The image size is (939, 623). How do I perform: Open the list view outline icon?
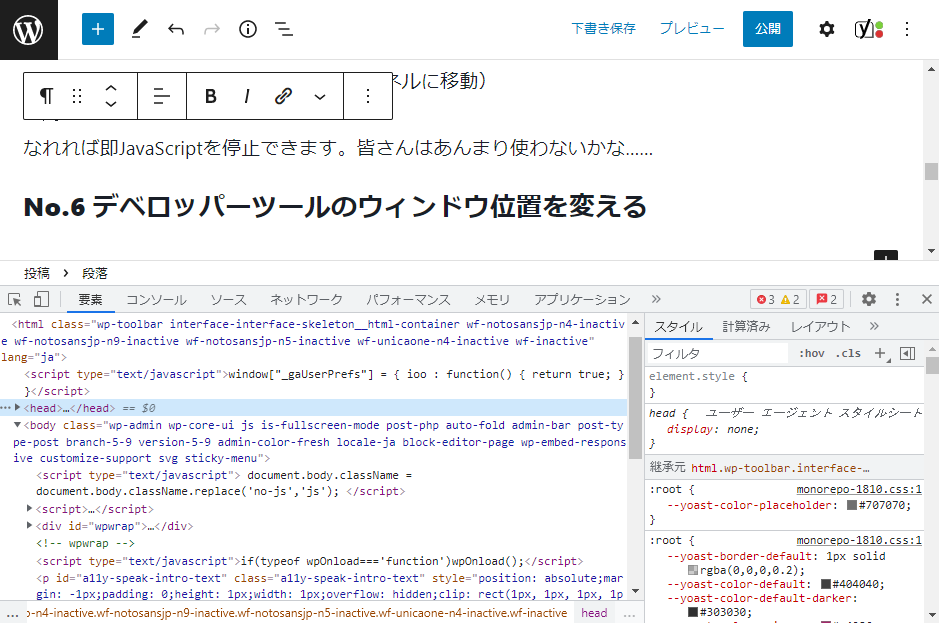coord(283,29)
